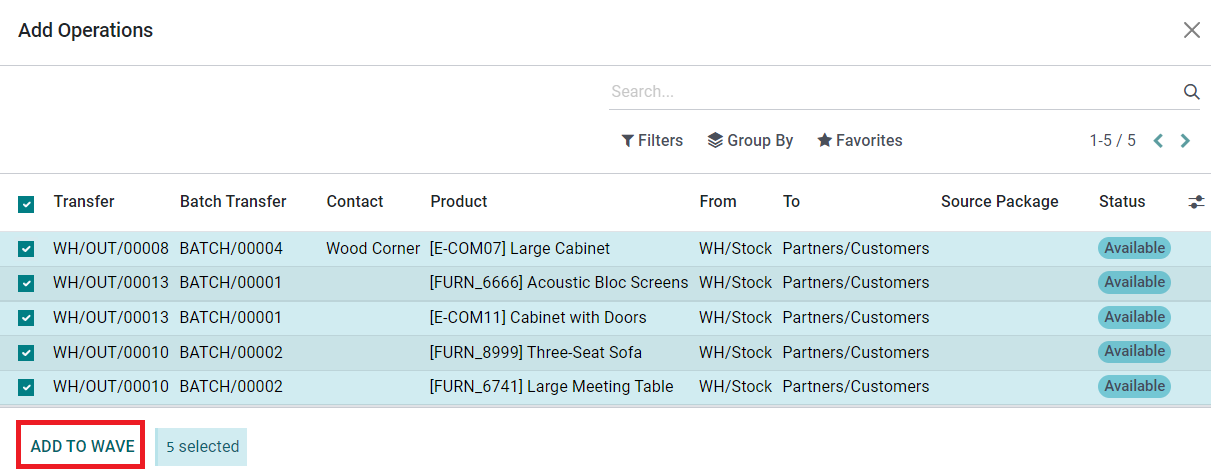Focus the Search input field
Screen dimensions: 1211x472
pyautogui.click(x=890, y=92)
